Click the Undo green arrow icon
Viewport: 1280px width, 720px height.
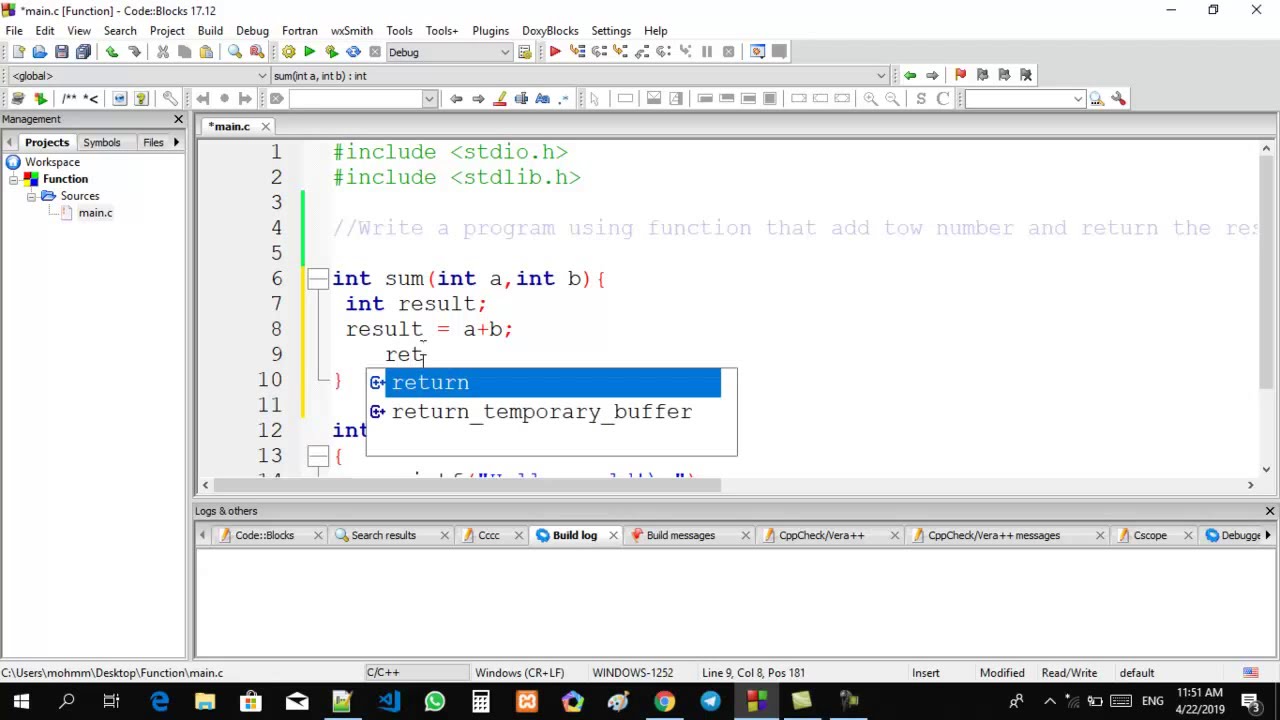(112, 52)
